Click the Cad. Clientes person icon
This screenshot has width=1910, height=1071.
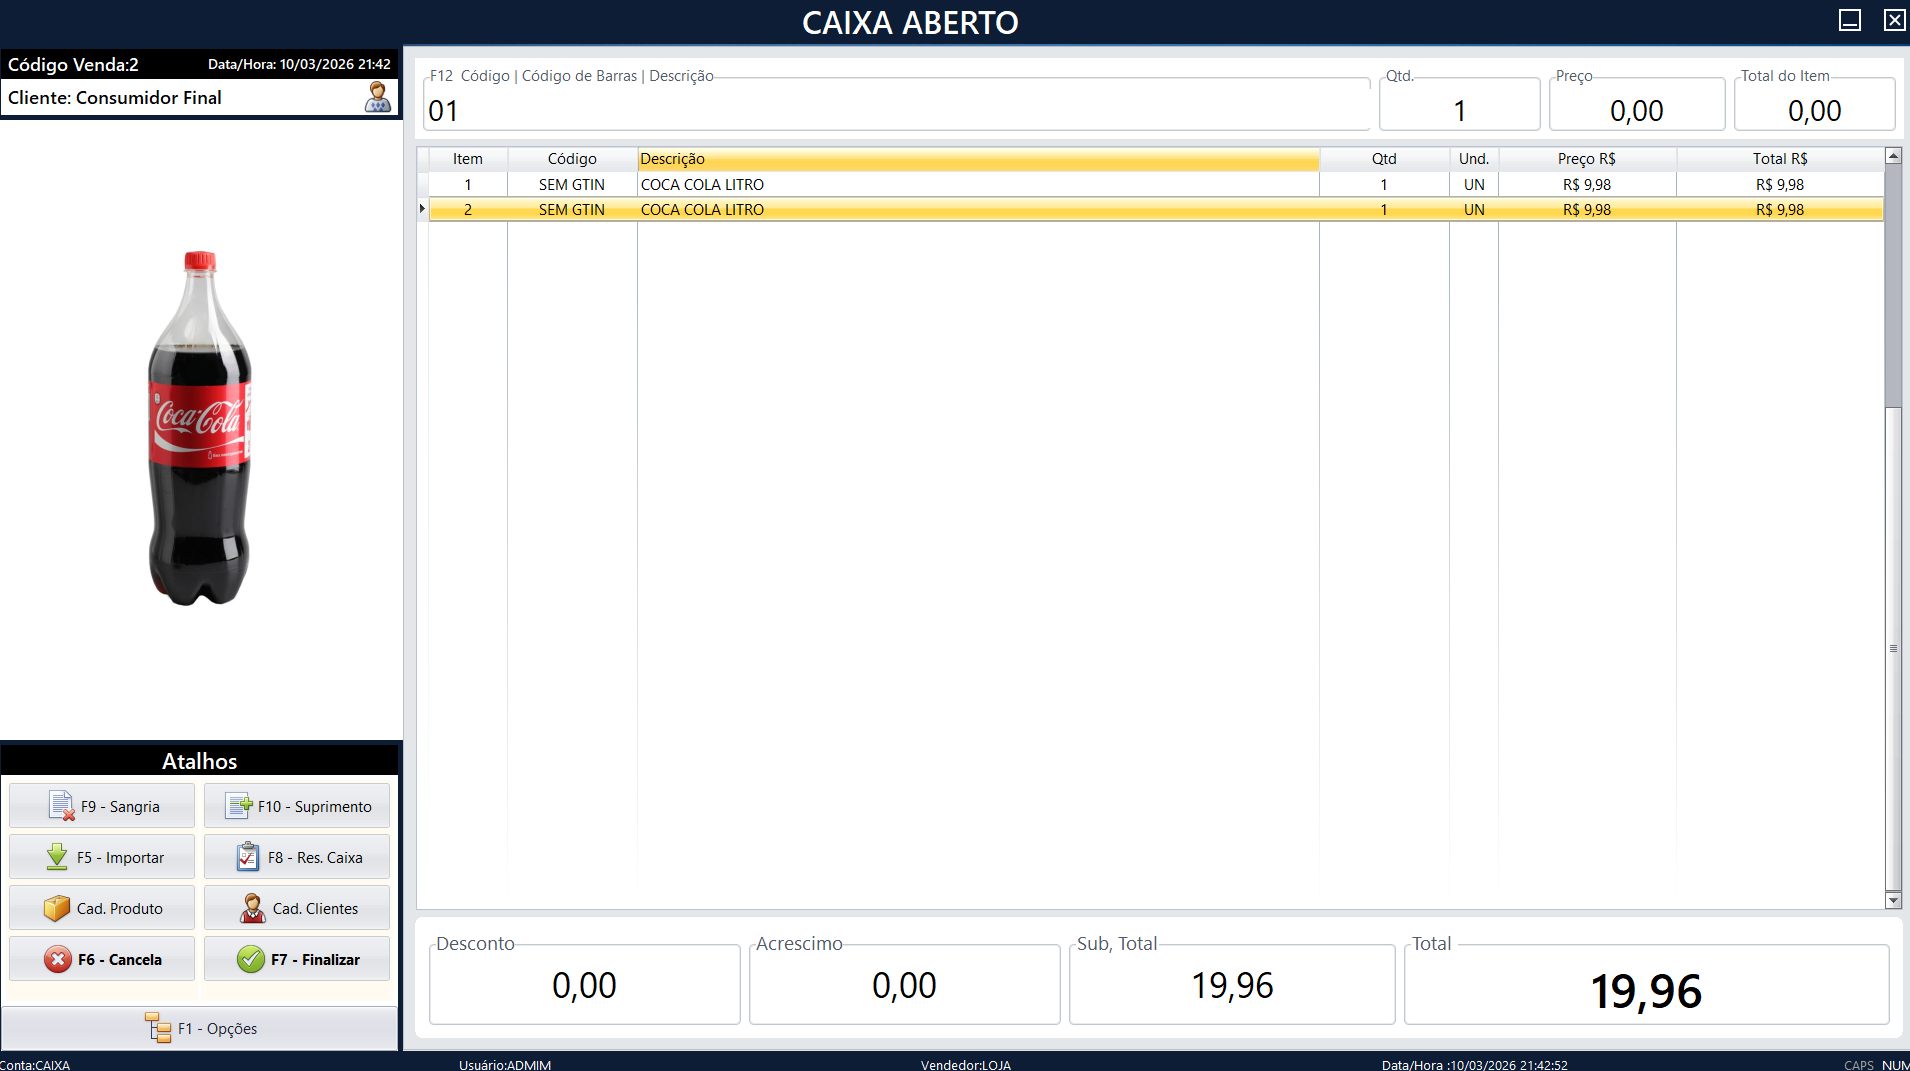coord(250,907)
